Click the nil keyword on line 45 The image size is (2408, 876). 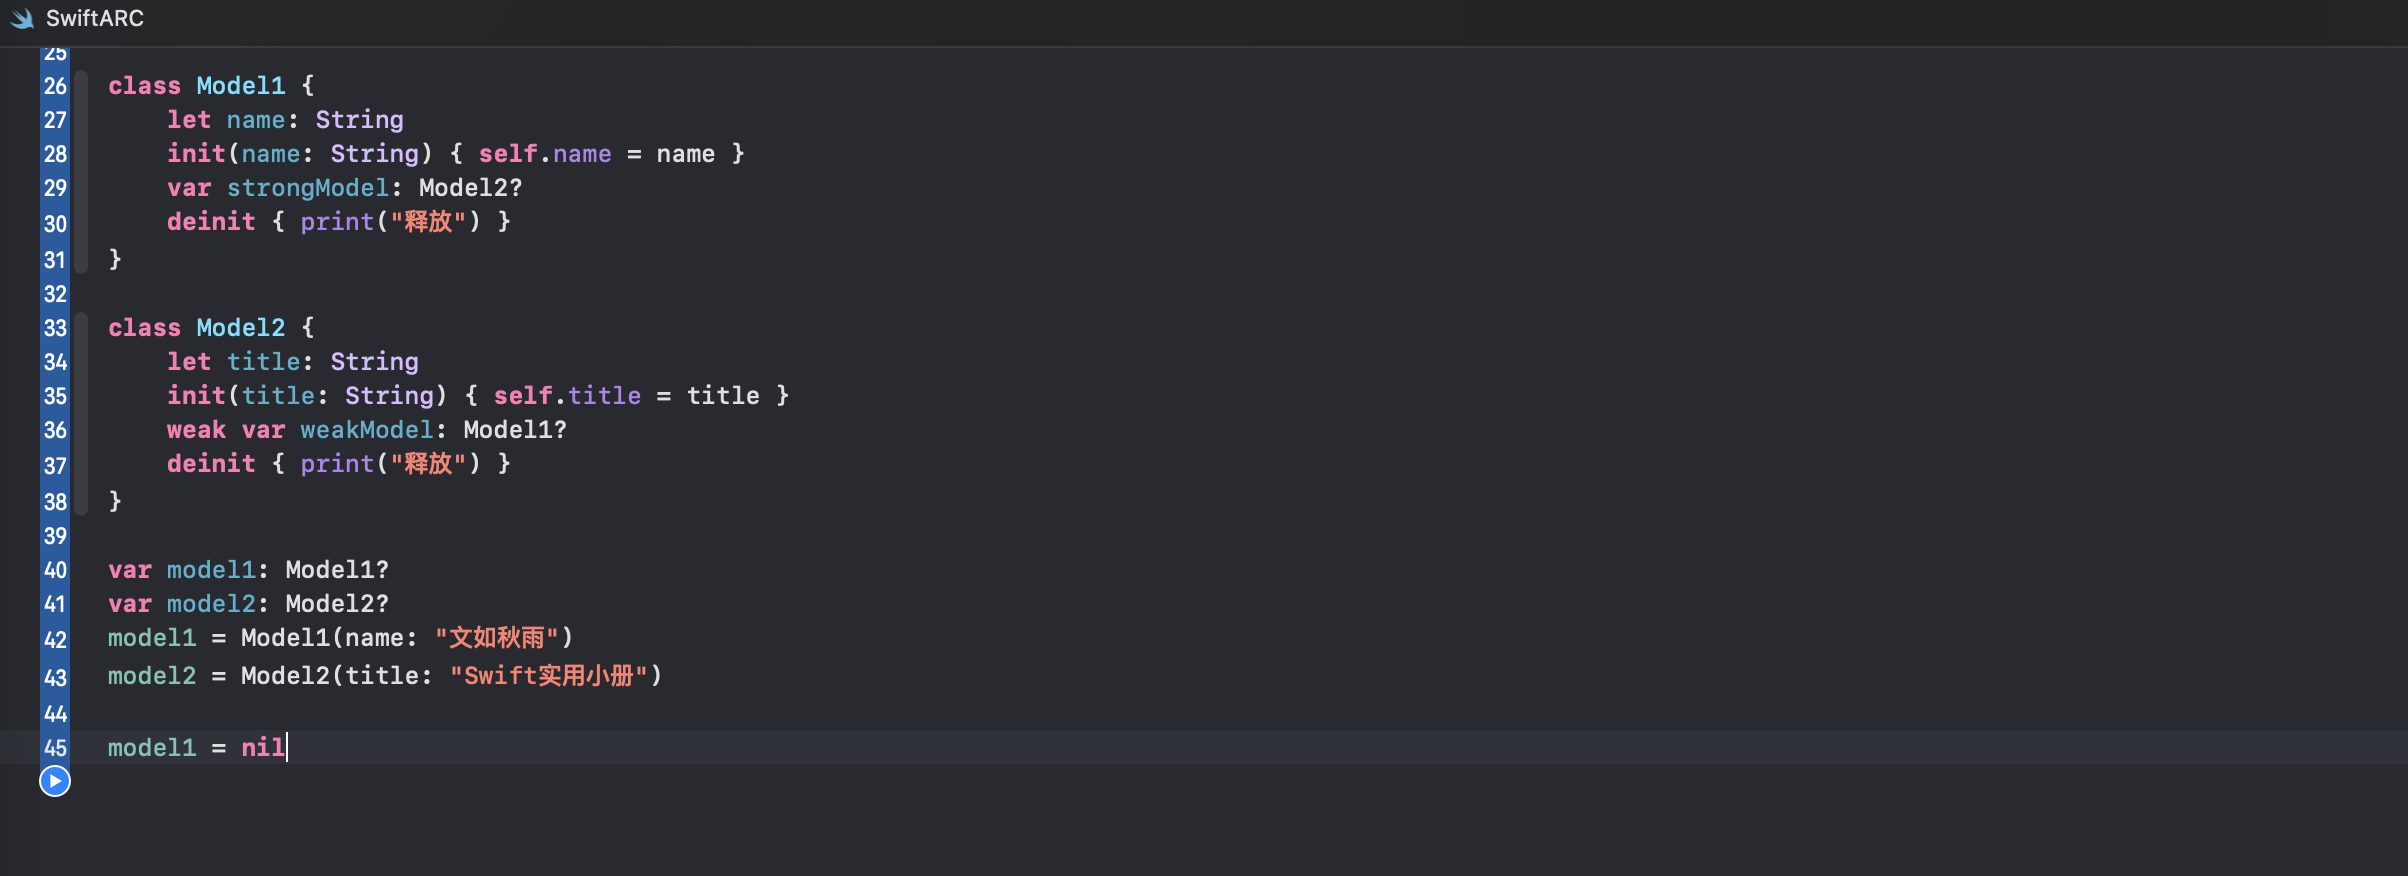[x=262, y=748]
